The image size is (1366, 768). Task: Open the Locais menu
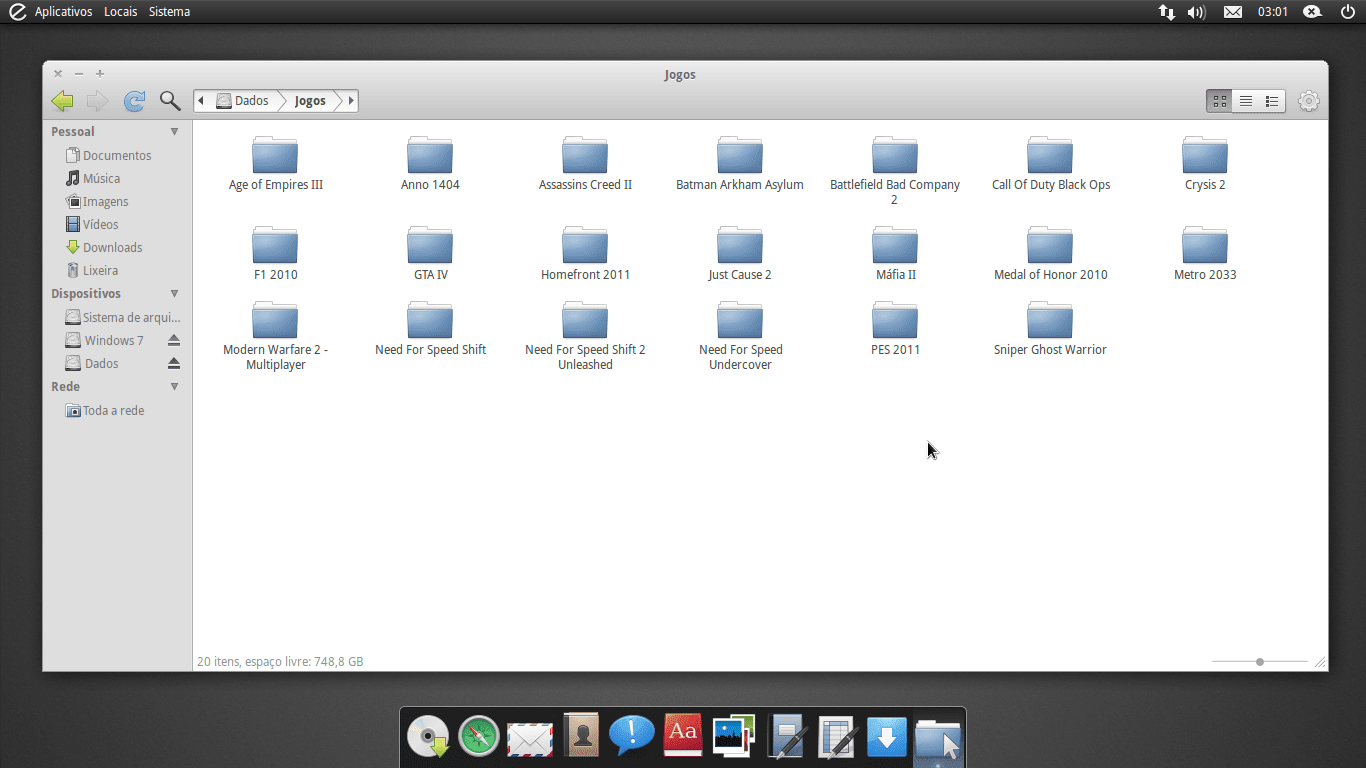[x=120, y=12]
